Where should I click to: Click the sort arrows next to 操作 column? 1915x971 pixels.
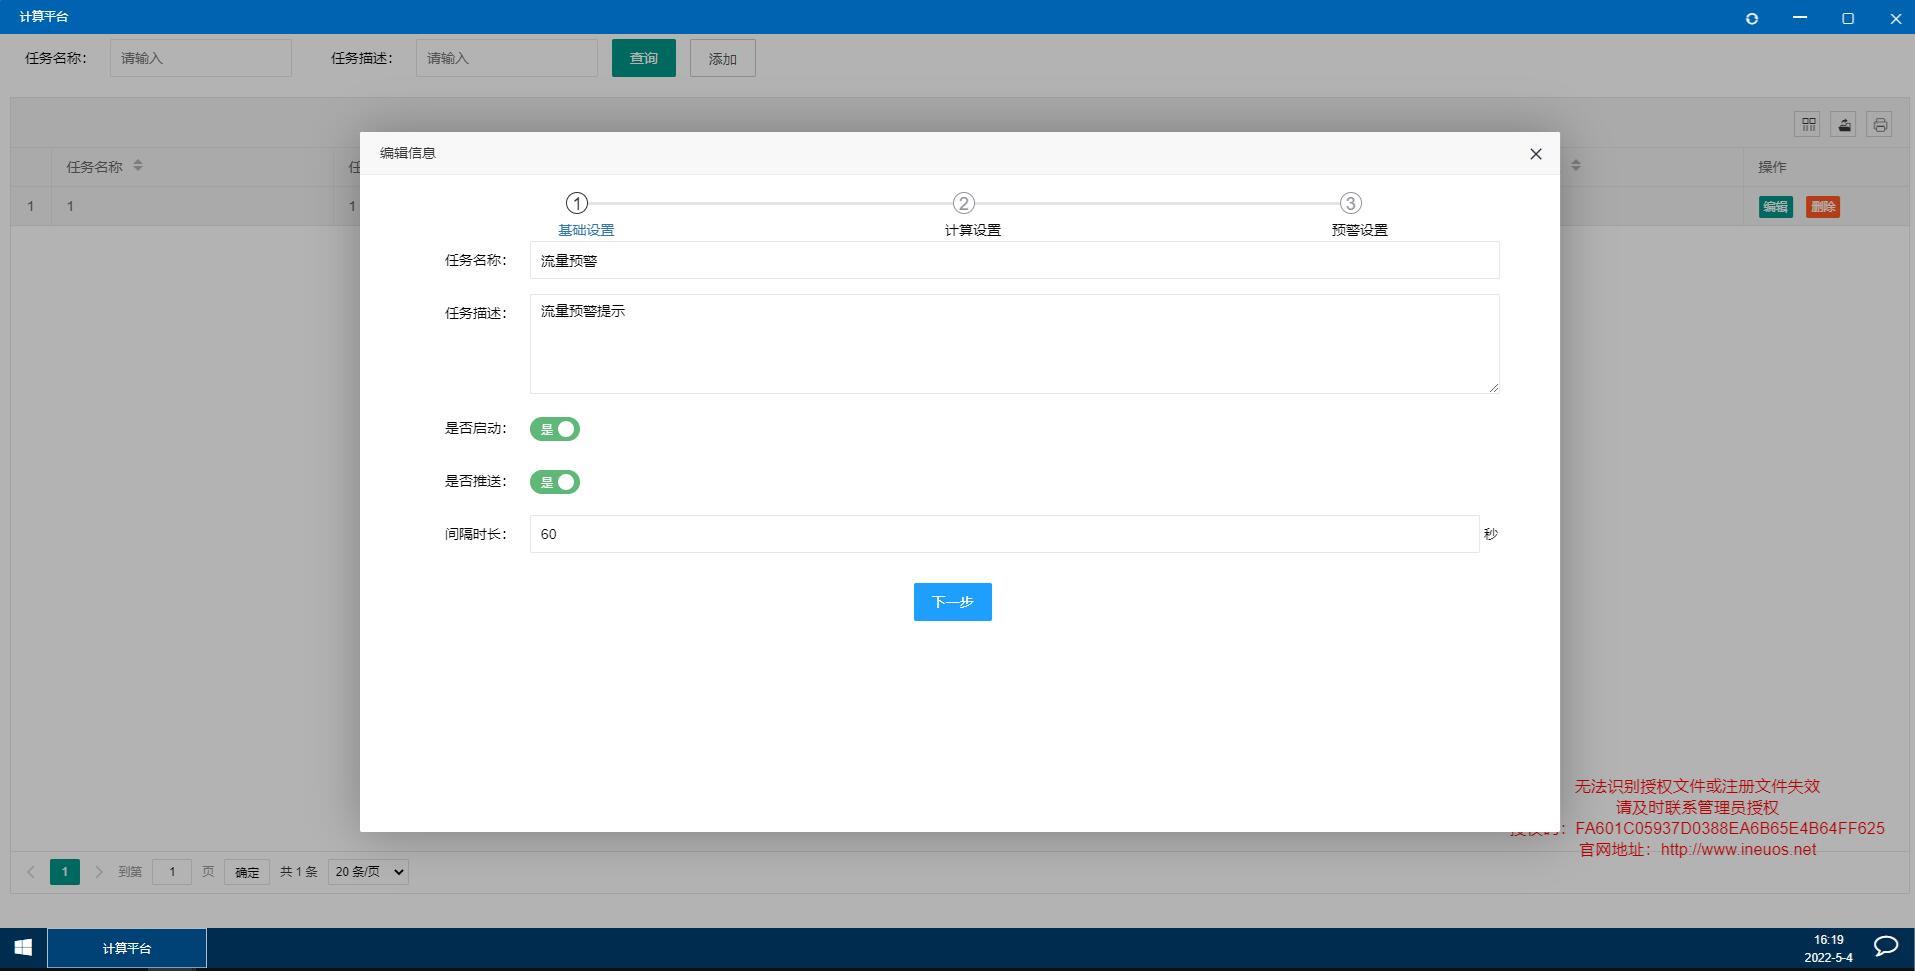1576,166
